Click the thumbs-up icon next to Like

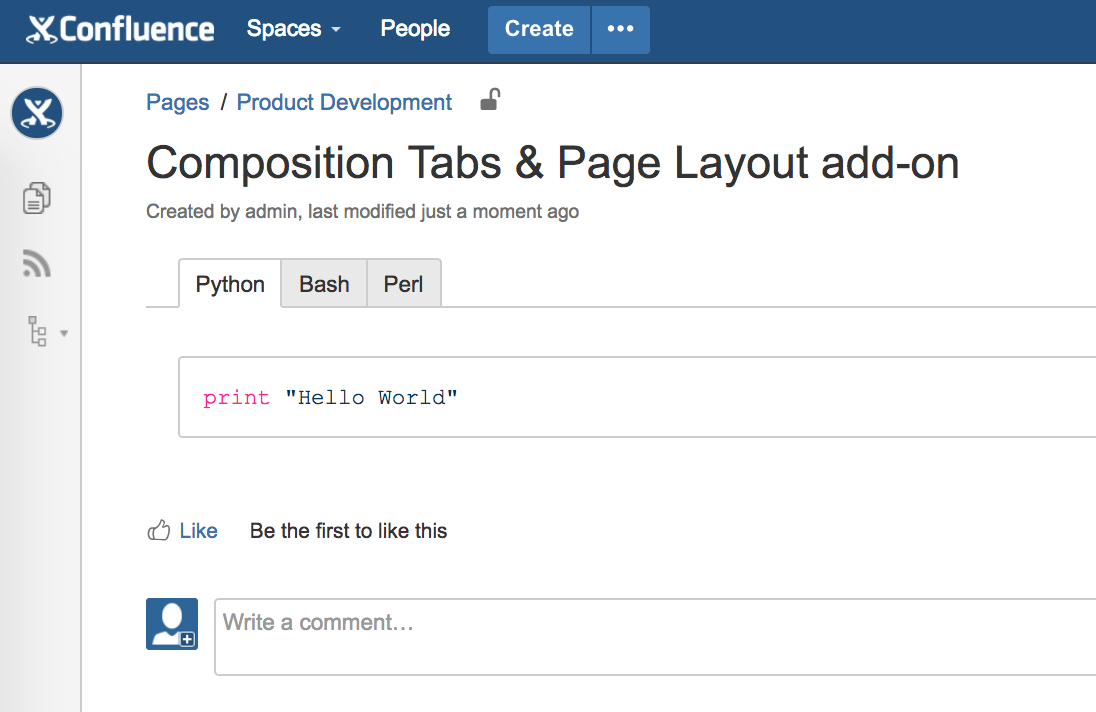pos(158,530)
